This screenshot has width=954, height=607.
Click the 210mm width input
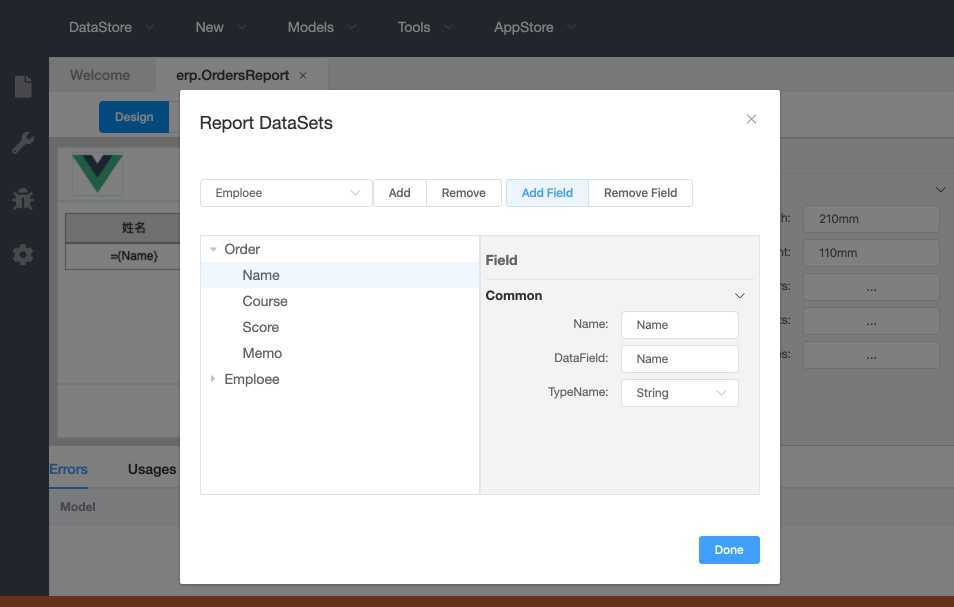[871, 219]
